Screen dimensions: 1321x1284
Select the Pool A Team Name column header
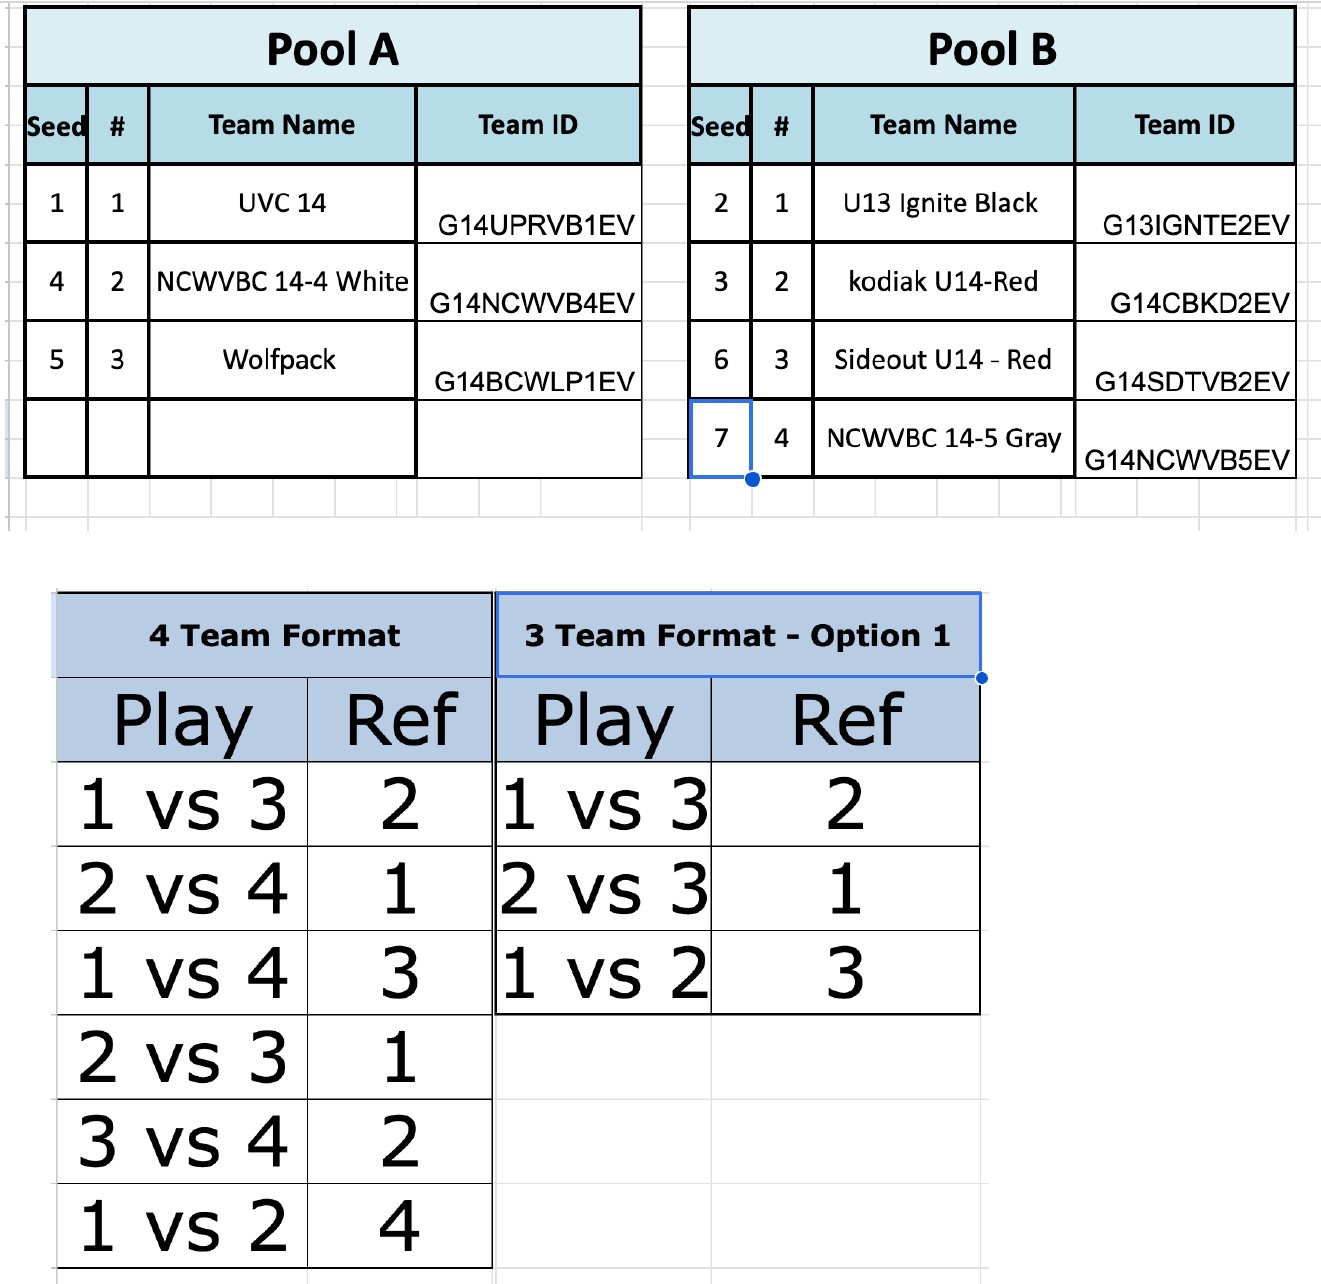(282, 125)
